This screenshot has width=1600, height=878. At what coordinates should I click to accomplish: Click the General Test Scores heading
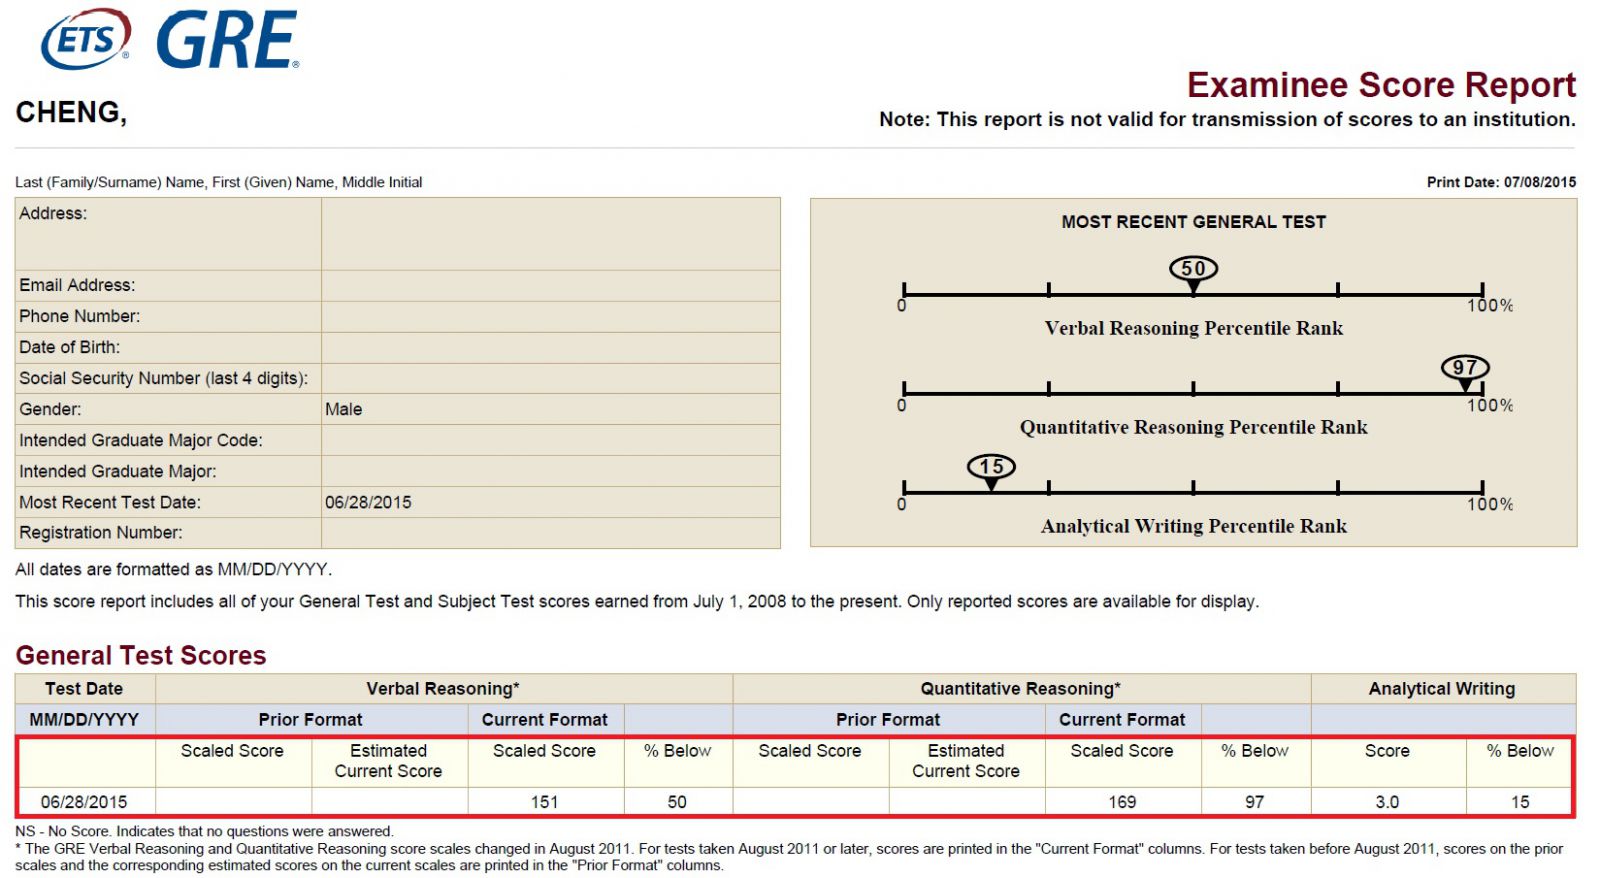coord(141,655)
